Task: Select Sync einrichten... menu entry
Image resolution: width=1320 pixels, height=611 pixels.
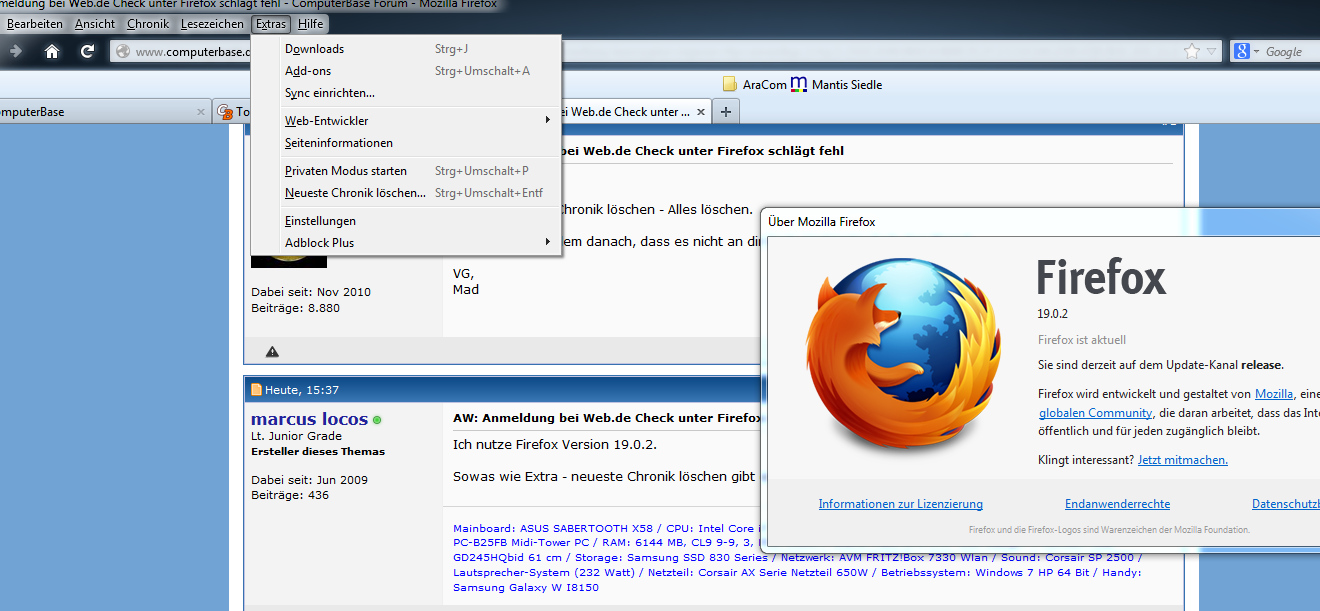Action: [406, 93]
